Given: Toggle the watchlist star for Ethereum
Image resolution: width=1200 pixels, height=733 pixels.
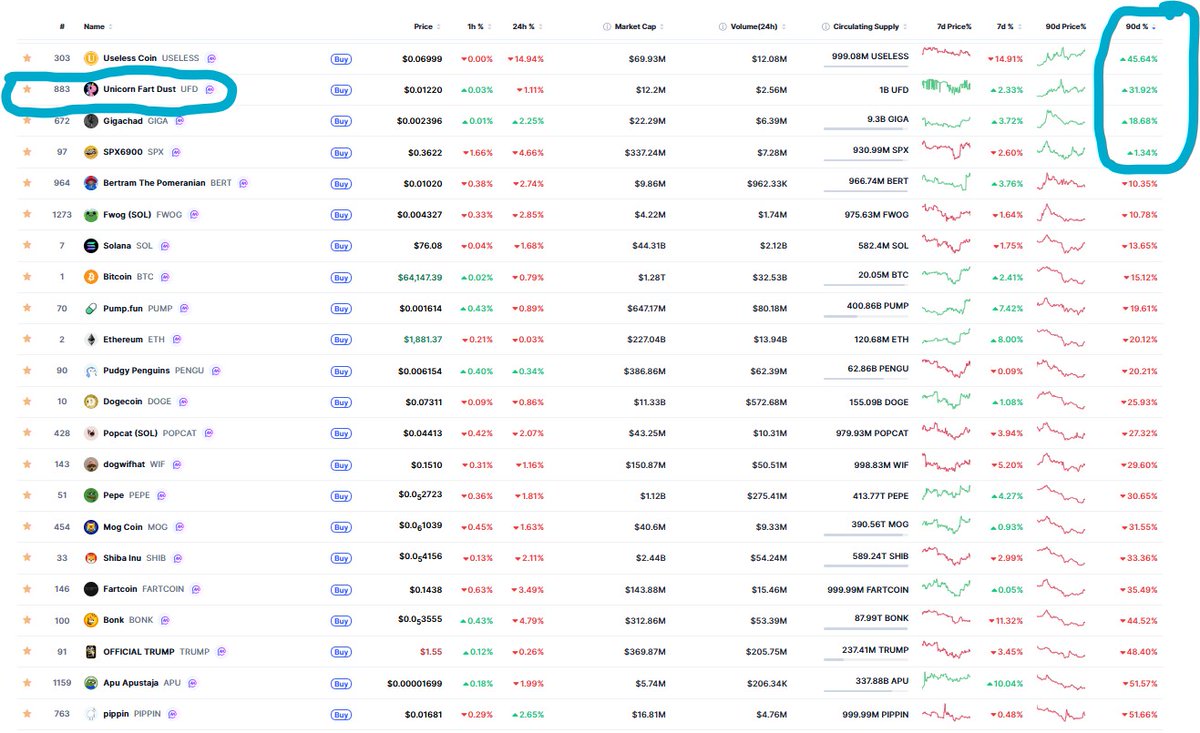Looking at the screenshot, I should pos(27,340).
